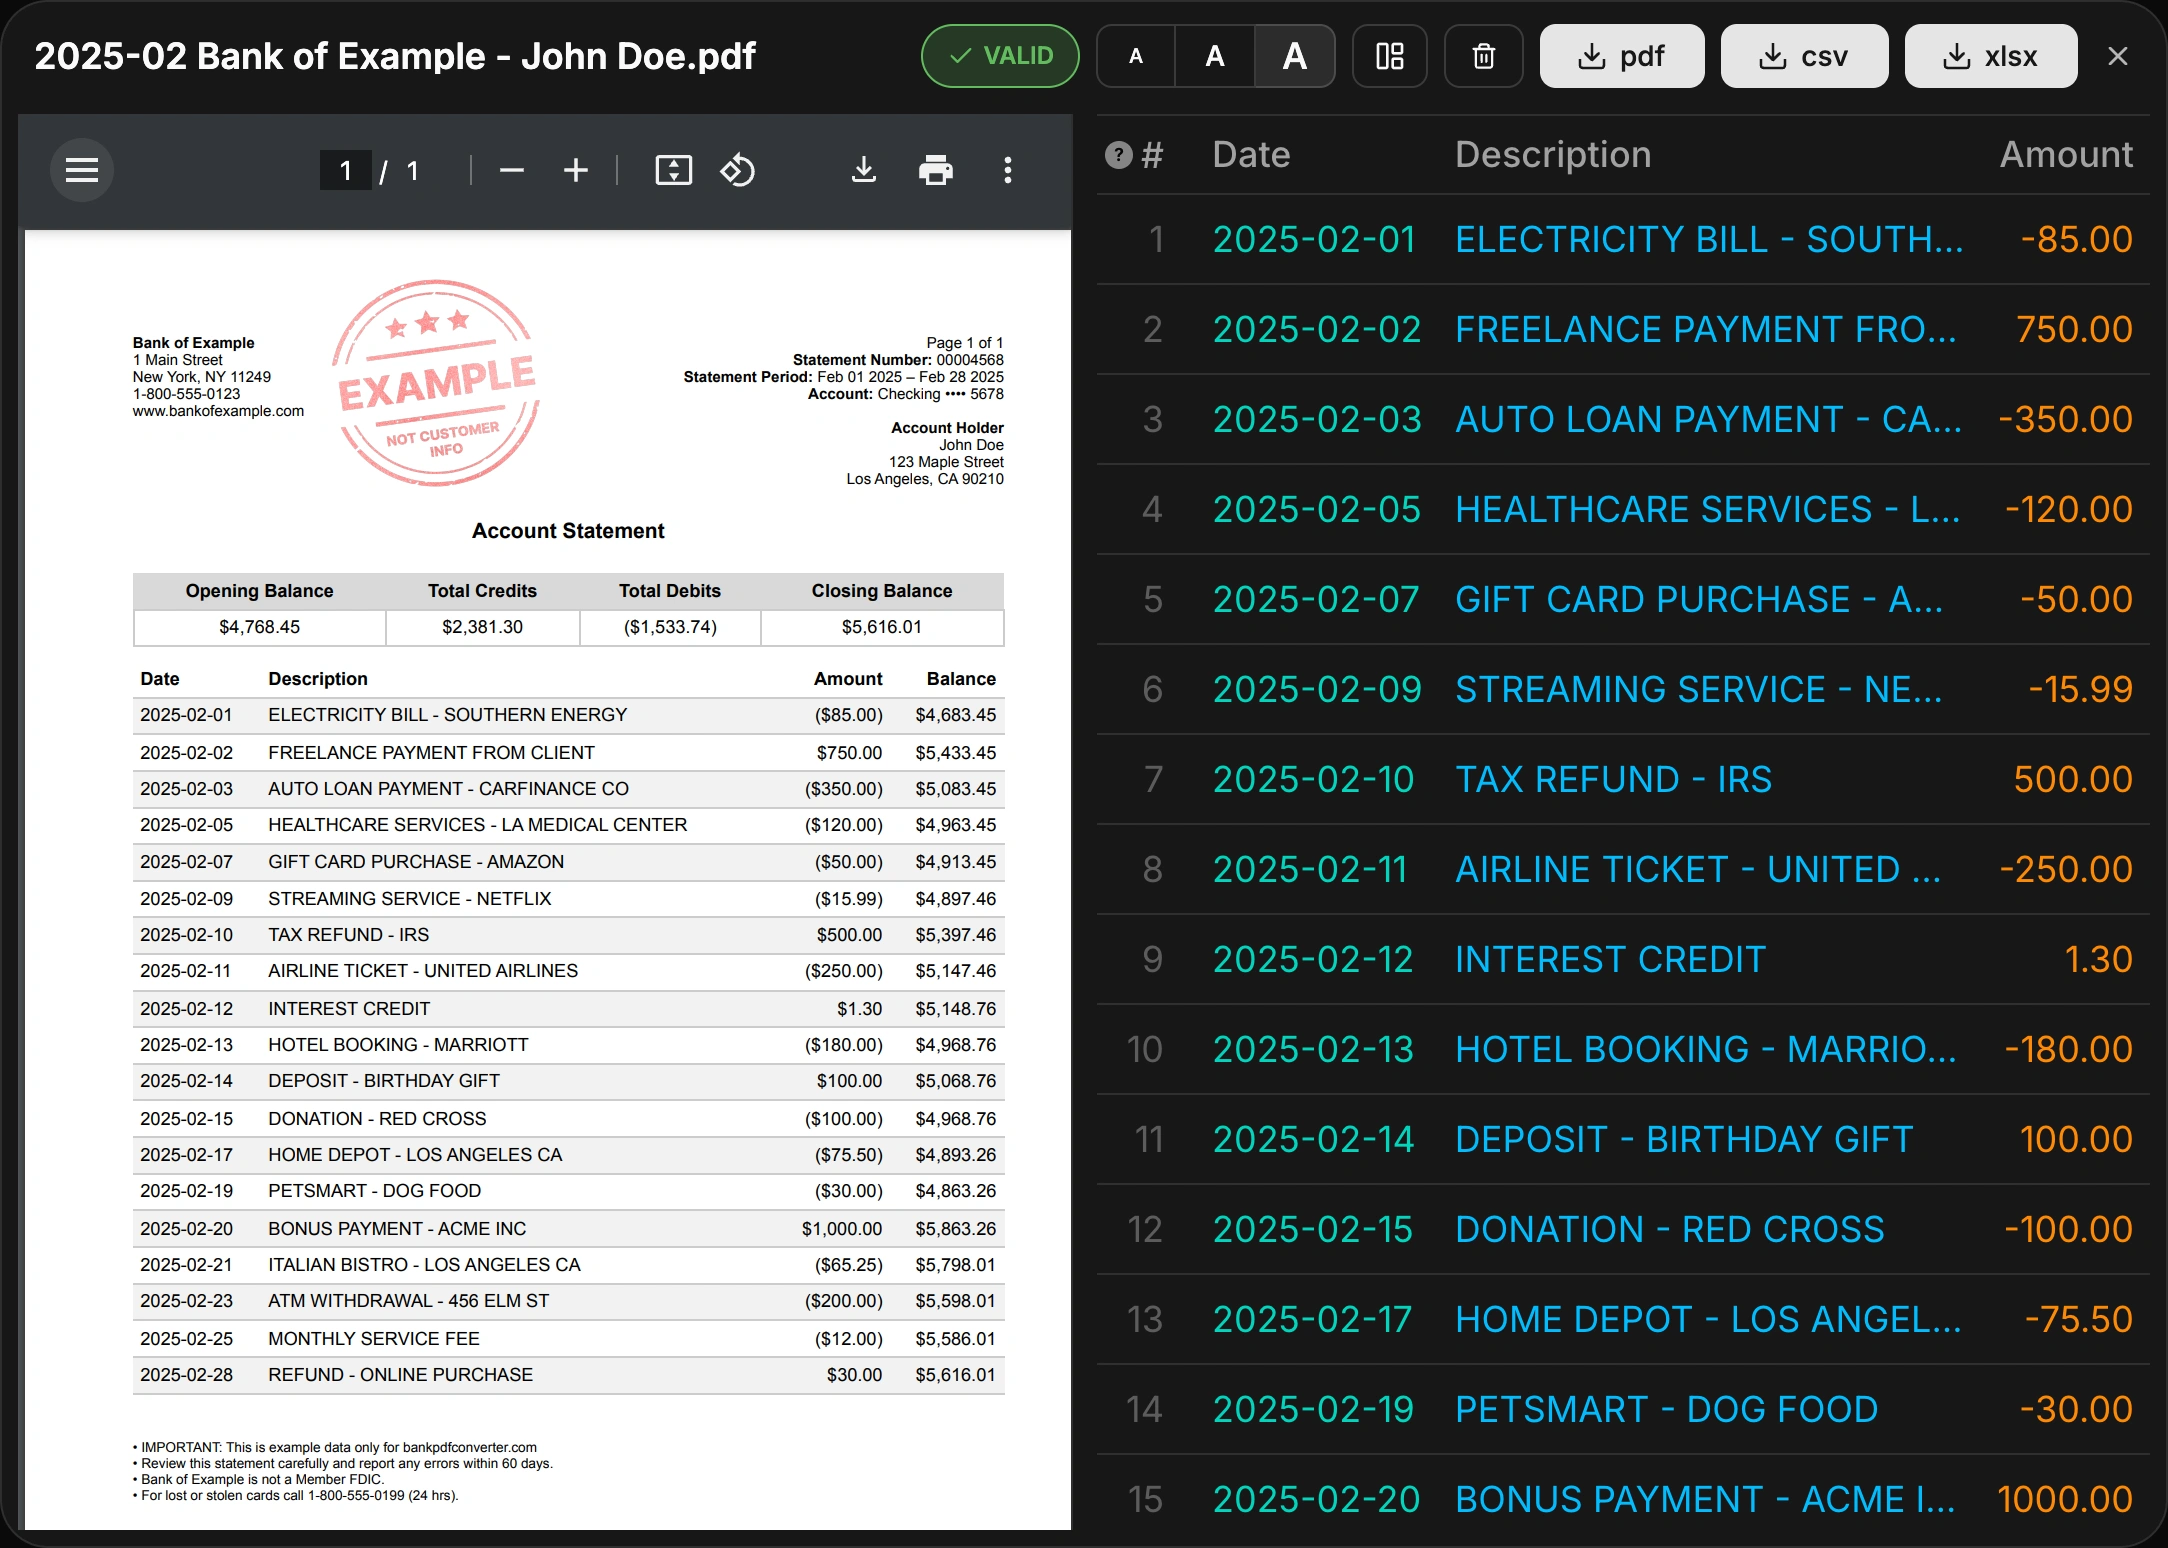Select the -50.00 amount cell
2168x1548 pixels.
(2076, 600)
